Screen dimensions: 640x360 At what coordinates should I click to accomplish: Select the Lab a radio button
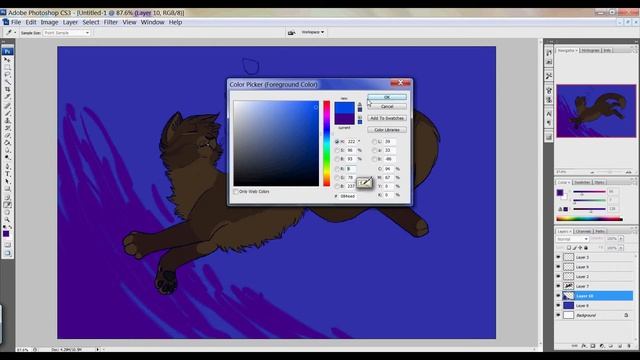pos(374,151)
